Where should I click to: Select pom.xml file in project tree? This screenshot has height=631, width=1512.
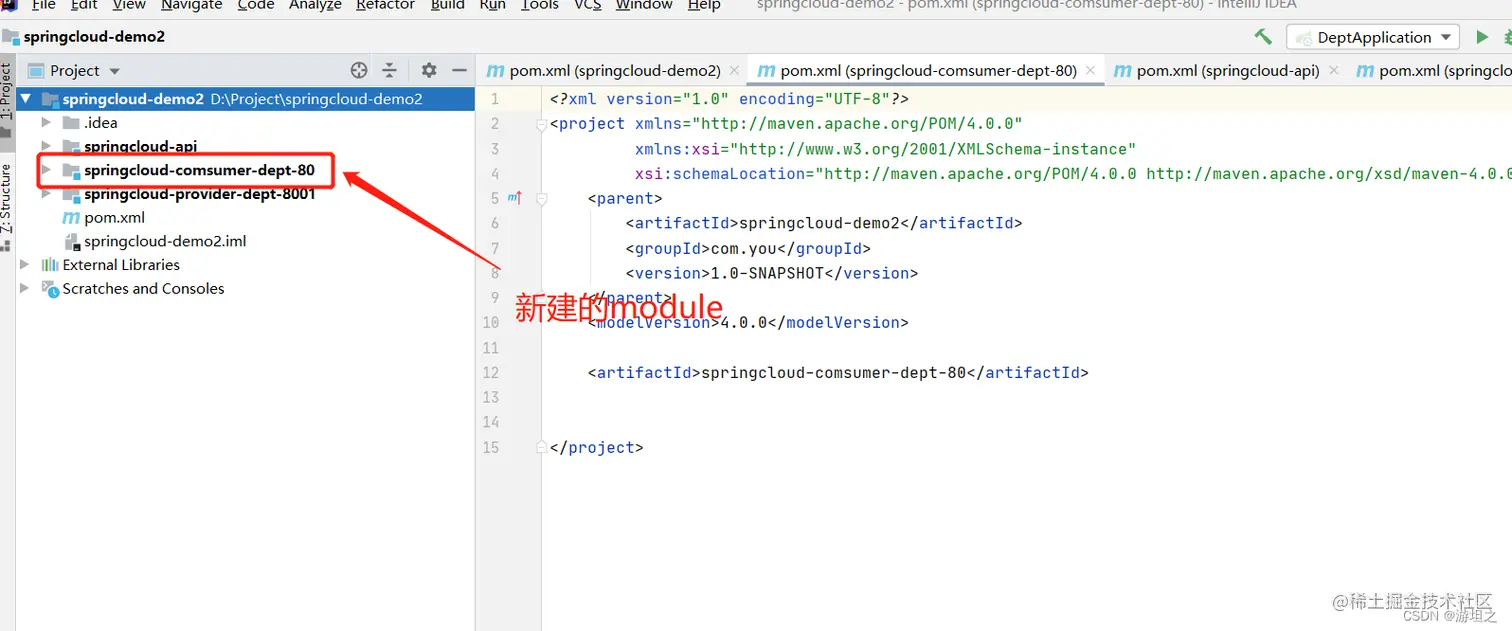[114, 217]
